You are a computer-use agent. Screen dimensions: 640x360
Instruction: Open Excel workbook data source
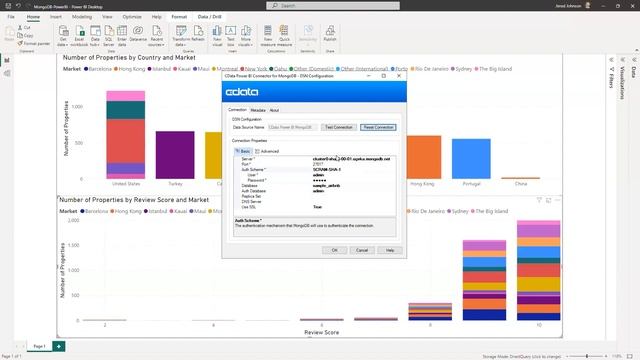point(79,36)
